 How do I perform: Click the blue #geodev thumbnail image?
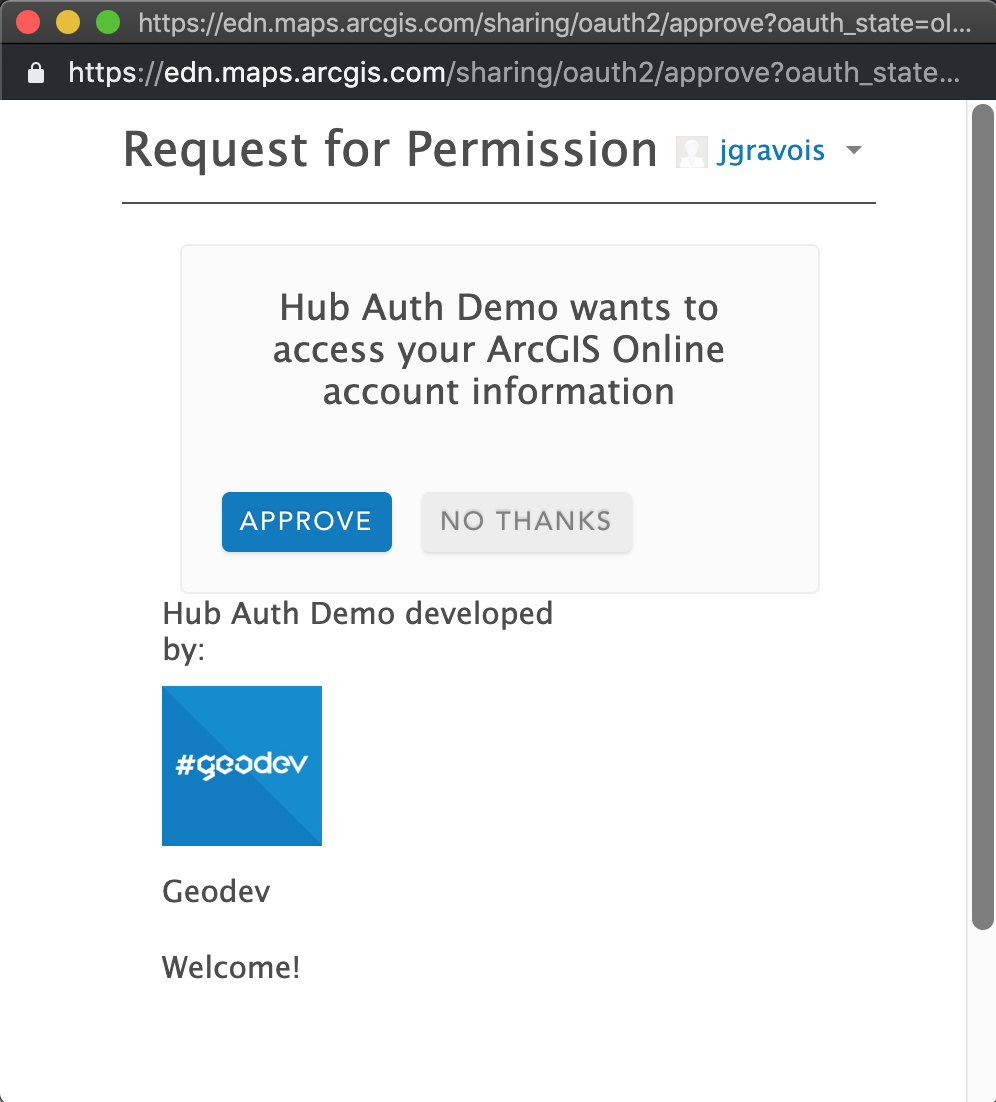click(241, 765)
